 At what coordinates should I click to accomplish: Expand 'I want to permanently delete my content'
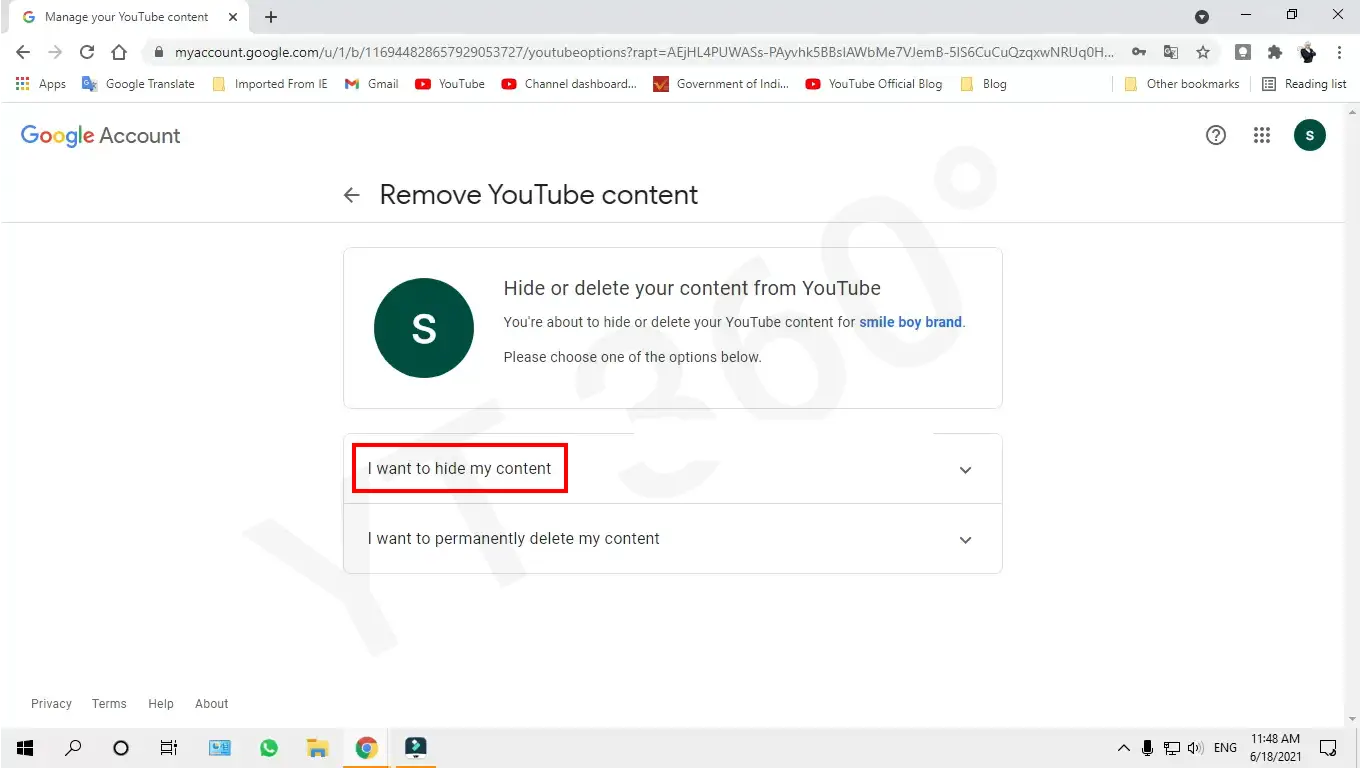[x=672, y=539]
